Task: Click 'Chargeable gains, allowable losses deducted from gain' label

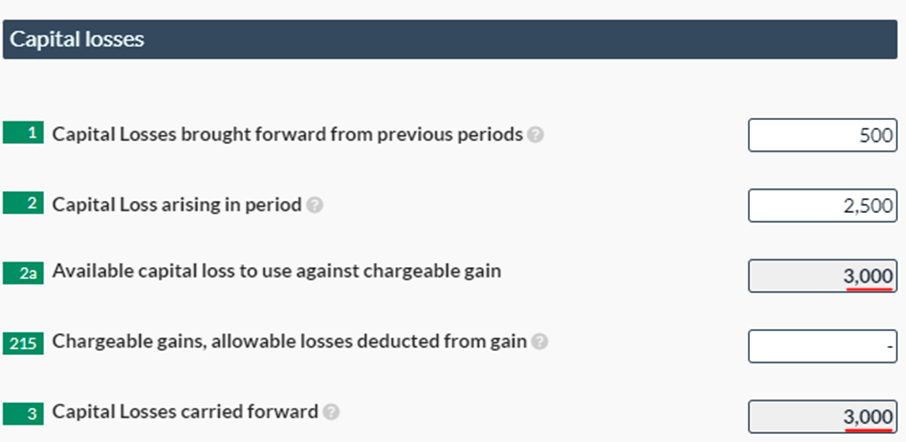Action: click(x=289, y=342)
